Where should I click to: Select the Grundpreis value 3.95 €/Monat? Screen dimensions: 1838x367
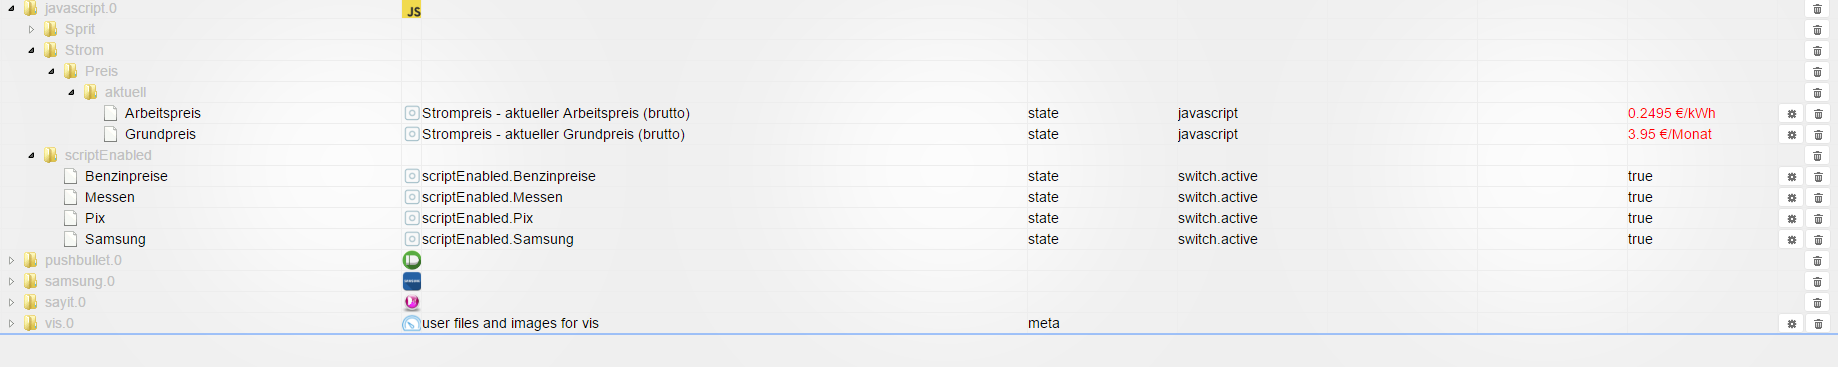pyautogui.click(x=1669, y=134)
